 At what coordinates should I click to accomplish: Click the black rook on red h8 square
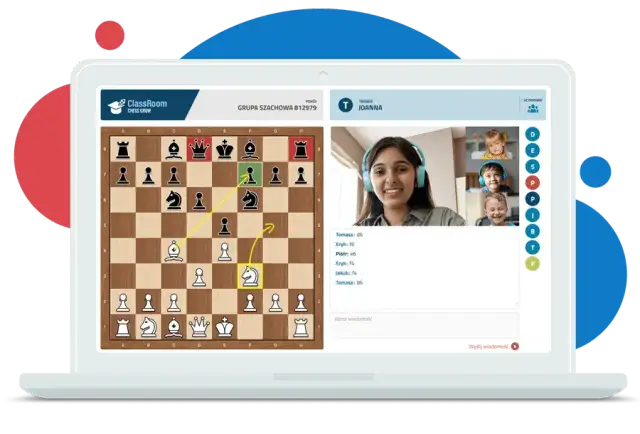tap(300, 149)
